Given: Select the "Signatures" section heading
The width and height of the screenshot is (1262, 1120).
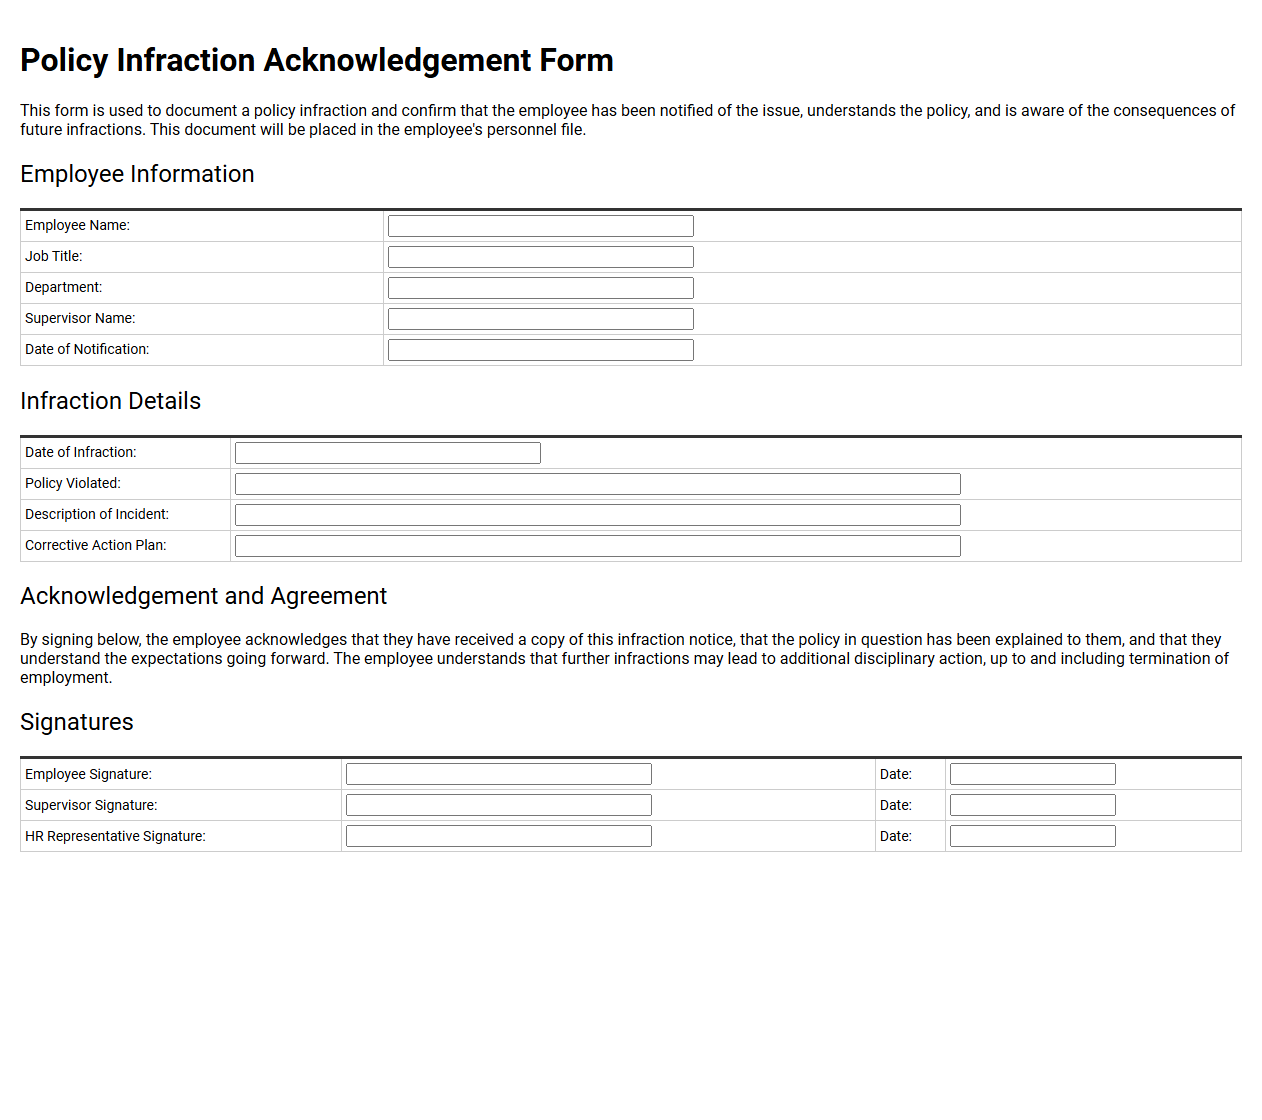Looking at the screenshot, I should pos(77,722).
